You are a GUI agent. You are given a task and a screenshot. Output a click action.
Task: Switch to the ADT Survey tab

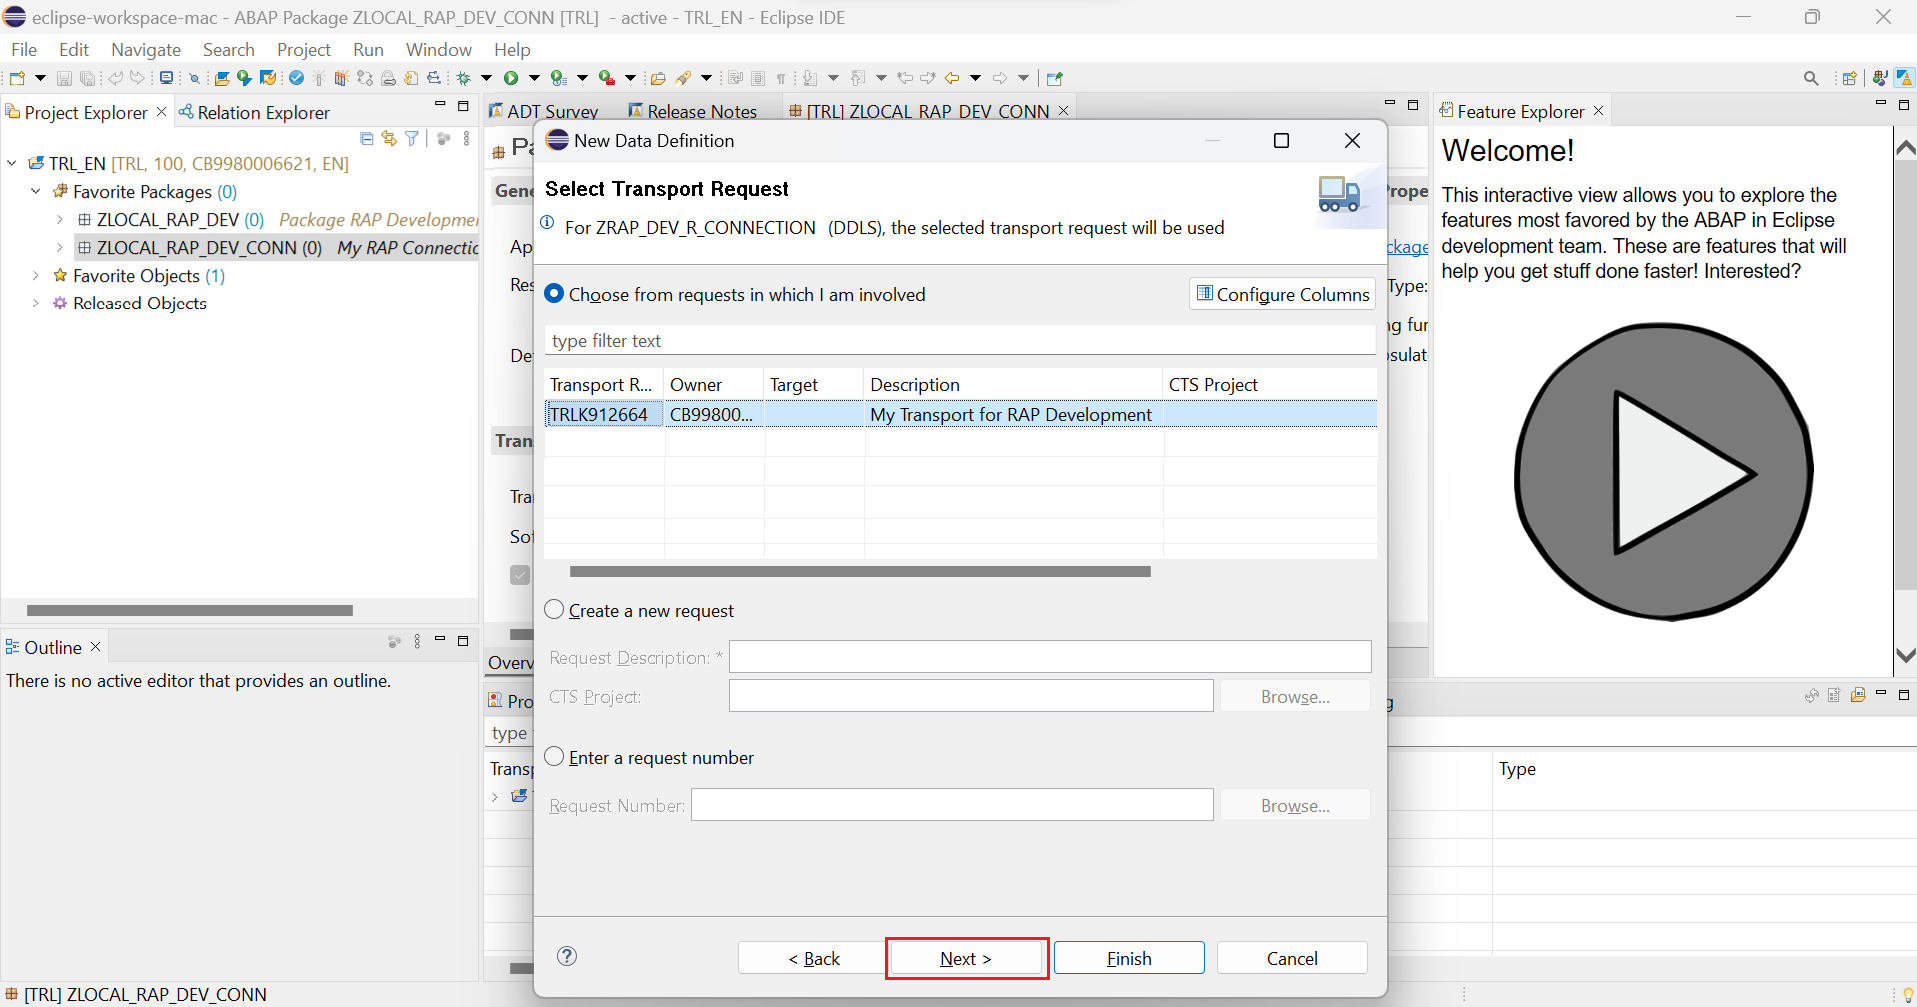click(543, 111)
